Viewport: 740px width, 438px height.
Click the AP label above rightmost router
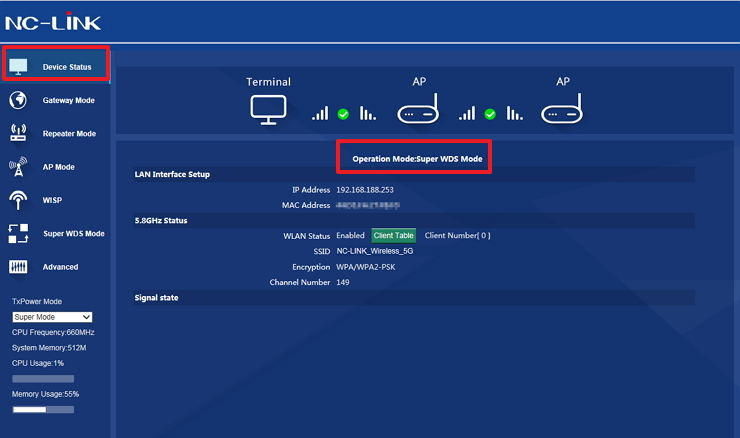click(563, 82)
